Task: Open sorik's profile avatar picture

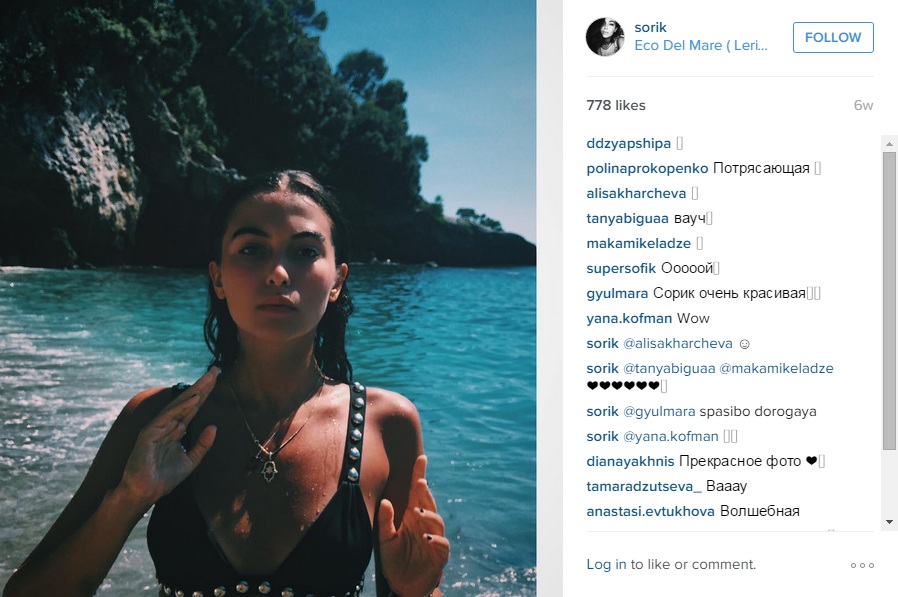Action: pos(605,37)
